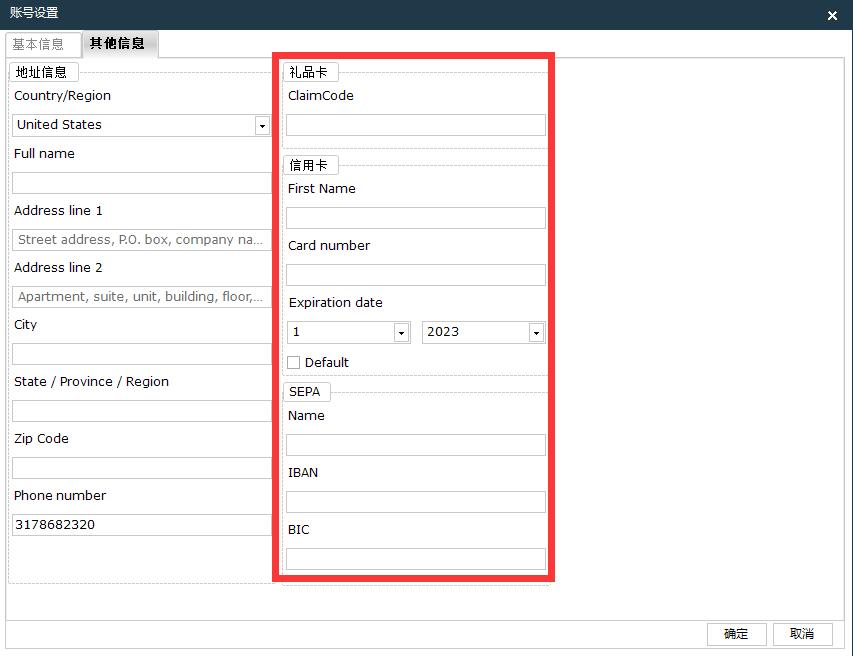Click the Full name input field
Screen dimensions: 853x656
pos(140,181)
